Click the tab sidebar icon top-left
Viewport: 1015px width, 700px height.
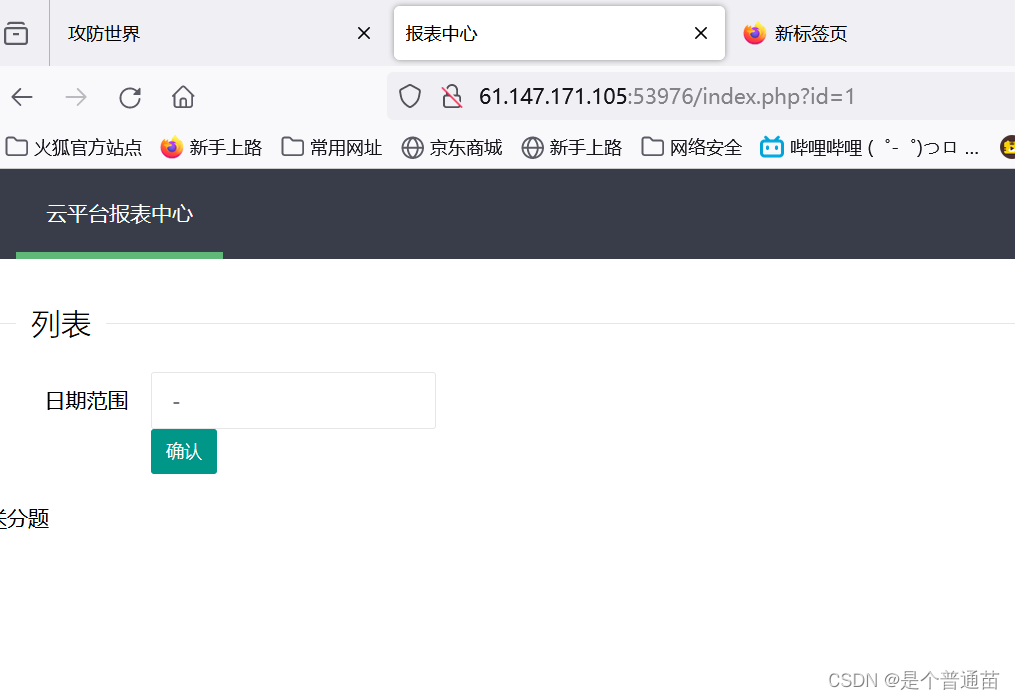click(14, 32)
